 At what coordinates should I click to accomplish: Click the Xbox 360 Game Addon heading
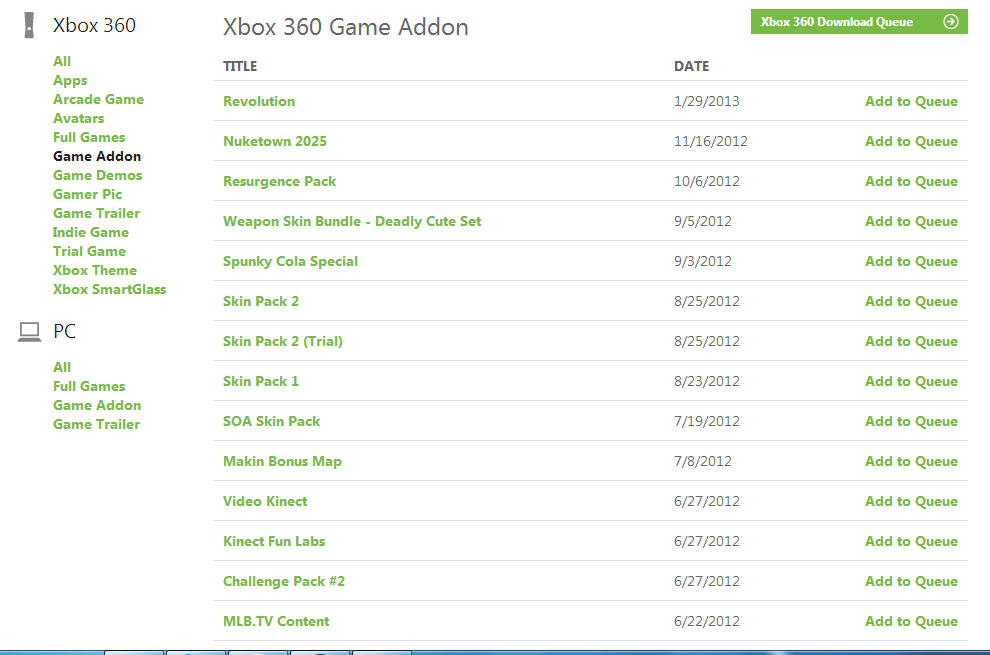(x=345, y=27)
